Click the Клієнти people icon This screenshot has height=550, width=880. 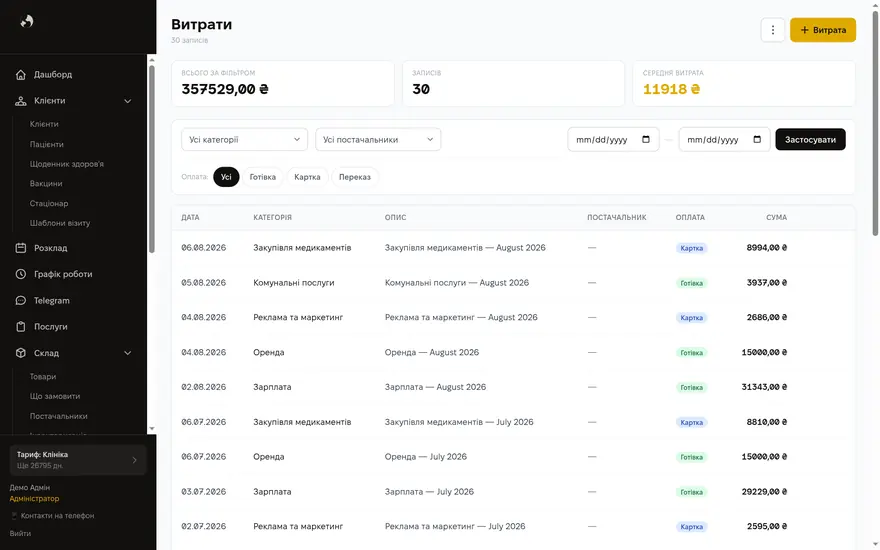(x=21, y=101)
